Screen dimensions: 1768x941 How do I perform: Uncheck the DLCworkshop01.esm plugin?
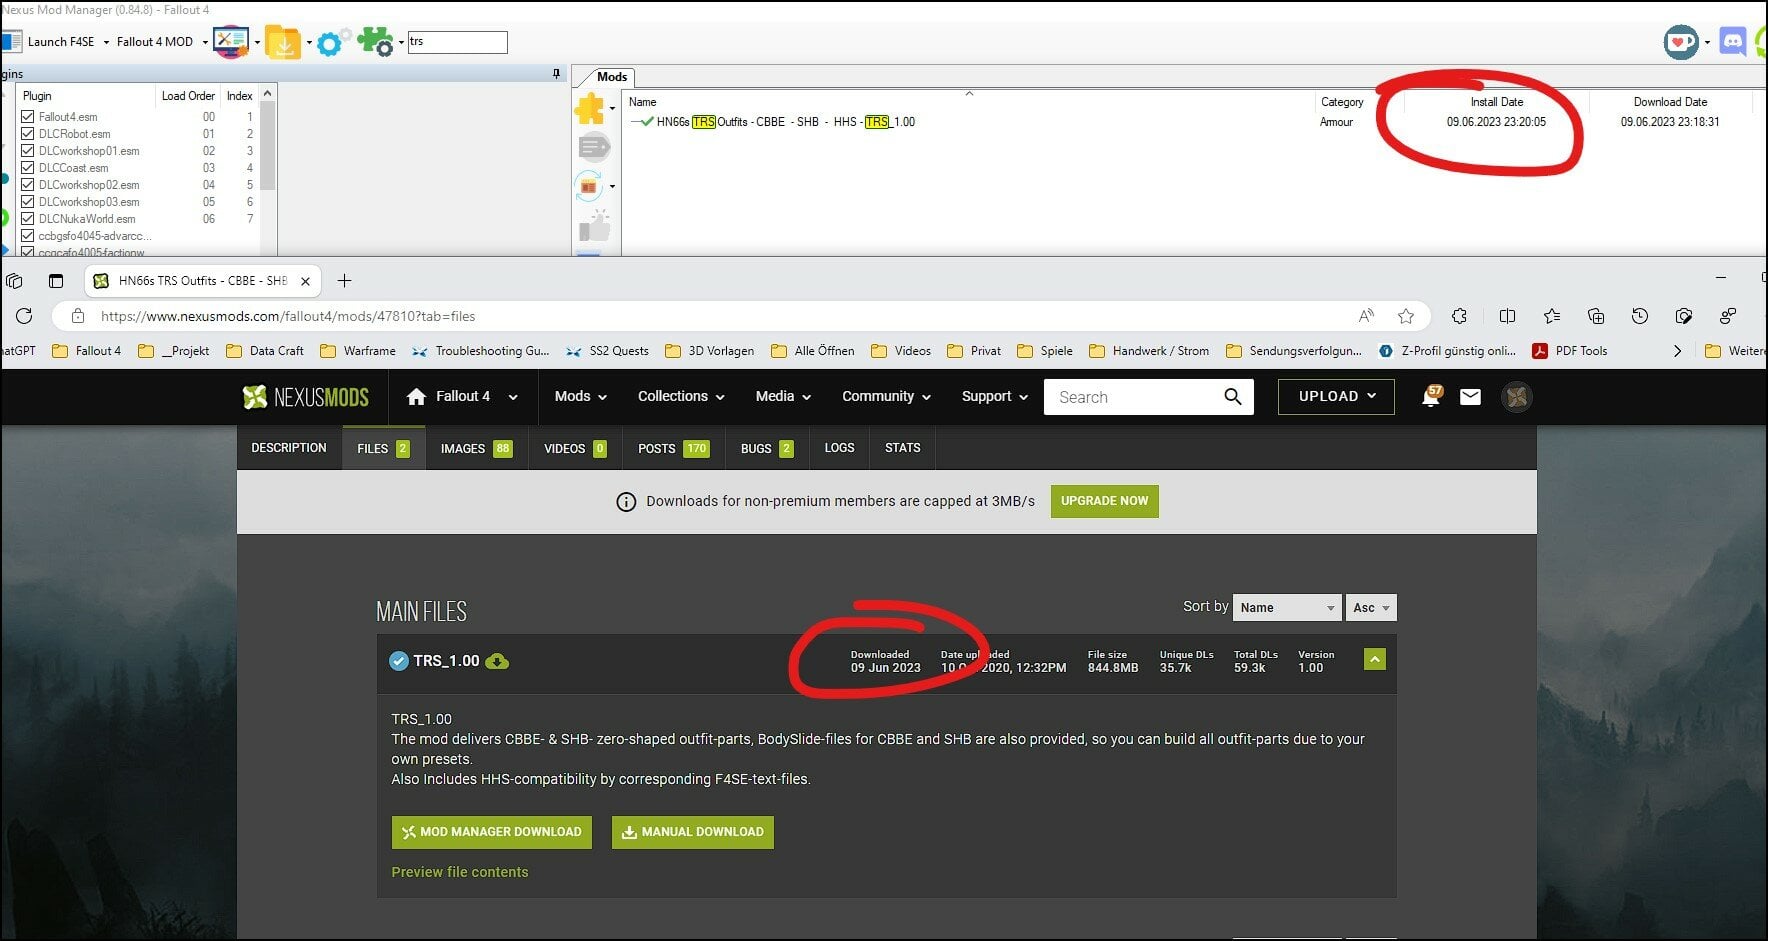(28, 151)
